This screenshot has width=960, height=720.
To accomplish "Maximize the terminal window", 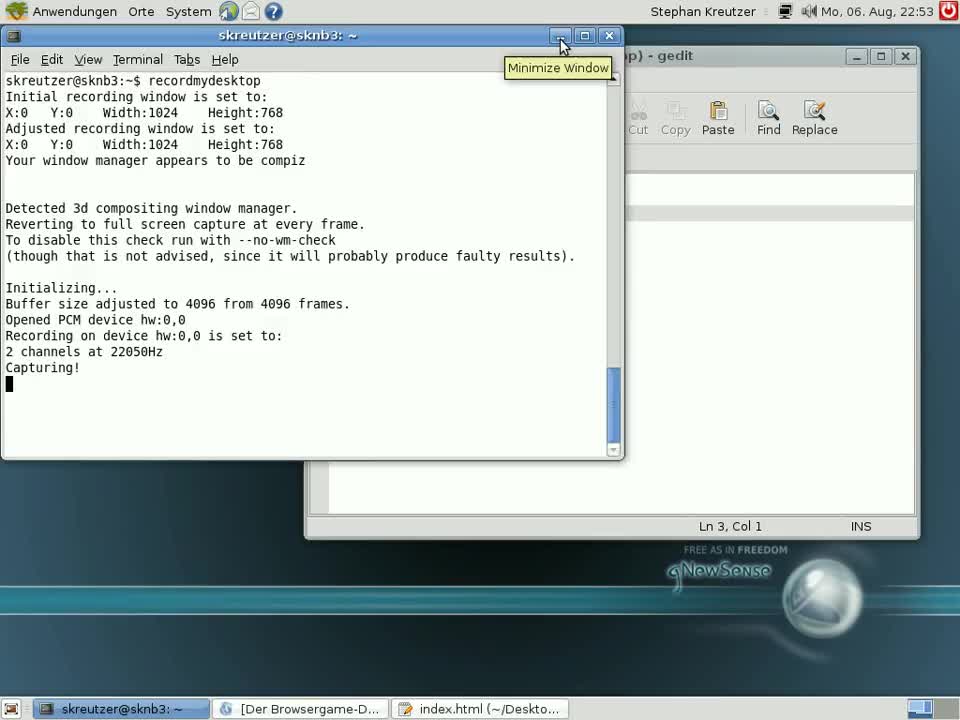I will 585,36.
